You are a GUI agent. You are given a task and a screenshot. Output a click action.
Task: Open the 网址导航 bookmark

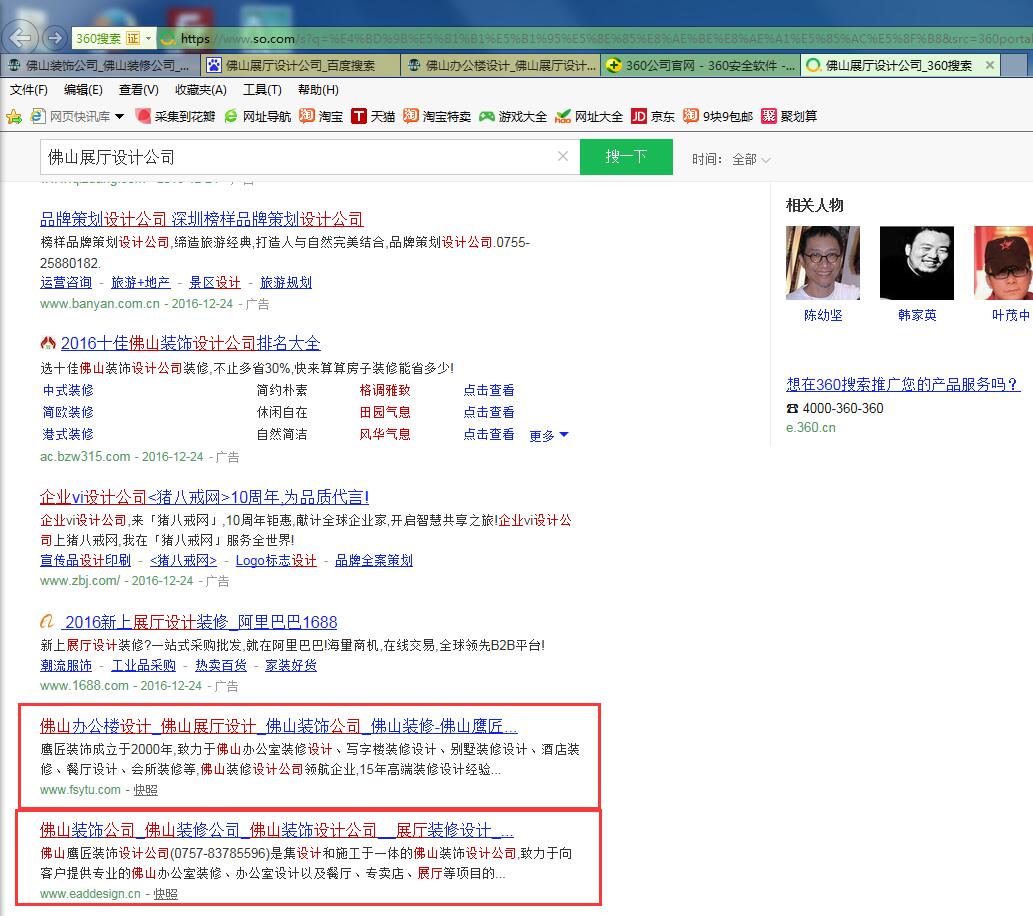pos(258,117)
